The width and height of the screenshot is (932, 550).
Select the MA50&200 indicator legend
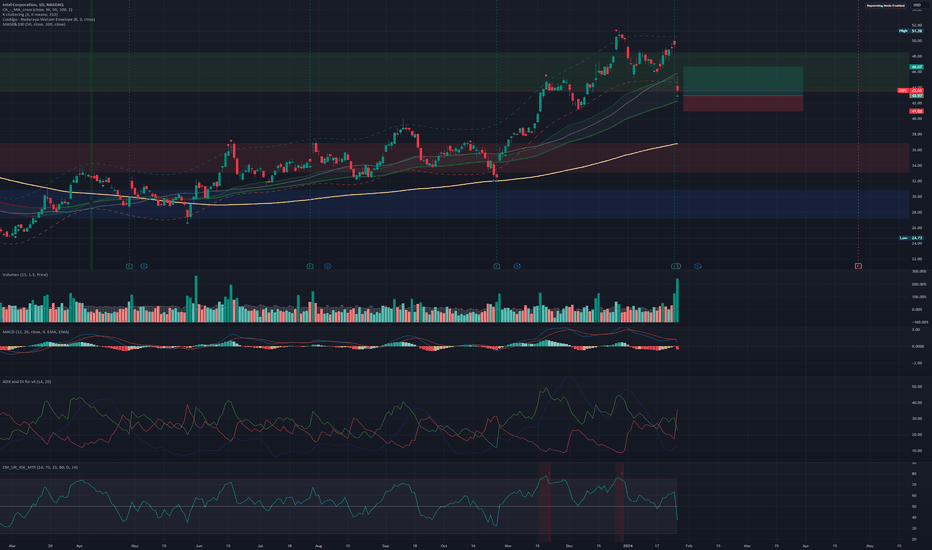coord(34,24)
